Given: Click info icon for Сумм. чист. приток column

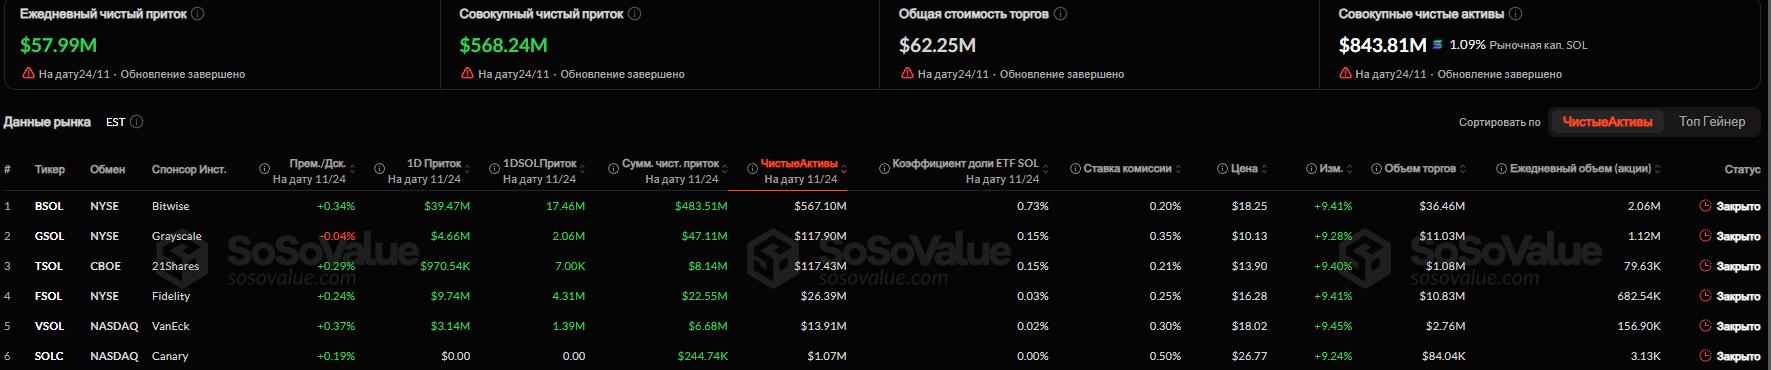Looking at the screenshot, I should pos(614,168).
